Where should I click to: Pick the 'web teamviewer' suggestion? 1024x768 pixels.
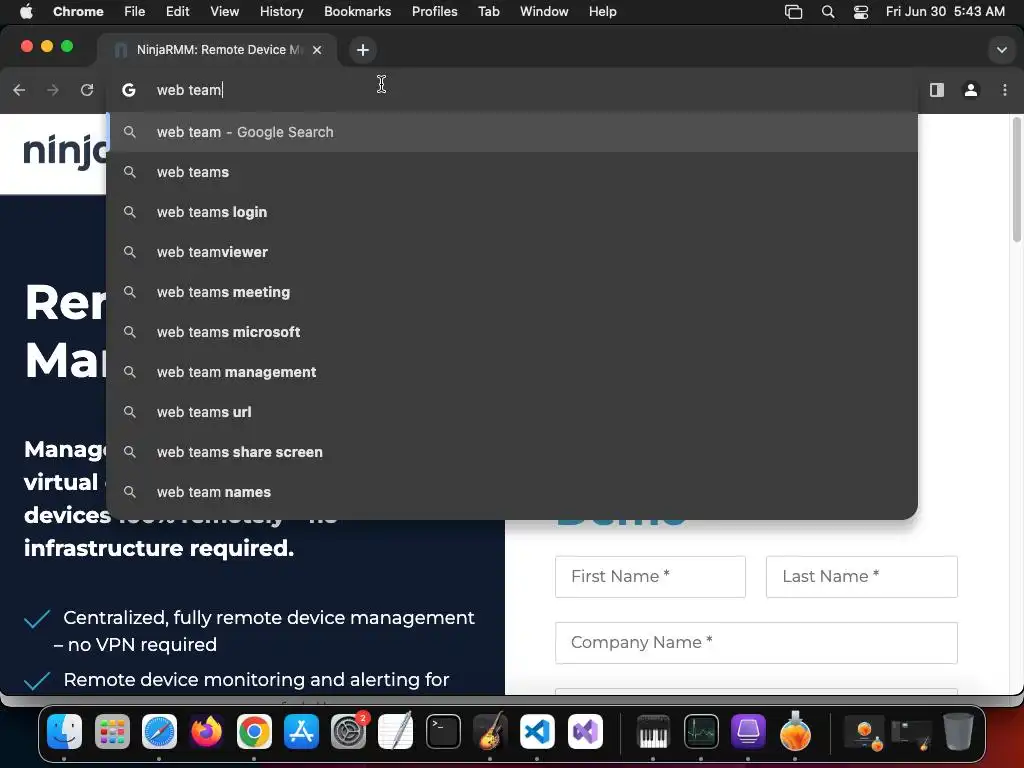pos(512,252)
